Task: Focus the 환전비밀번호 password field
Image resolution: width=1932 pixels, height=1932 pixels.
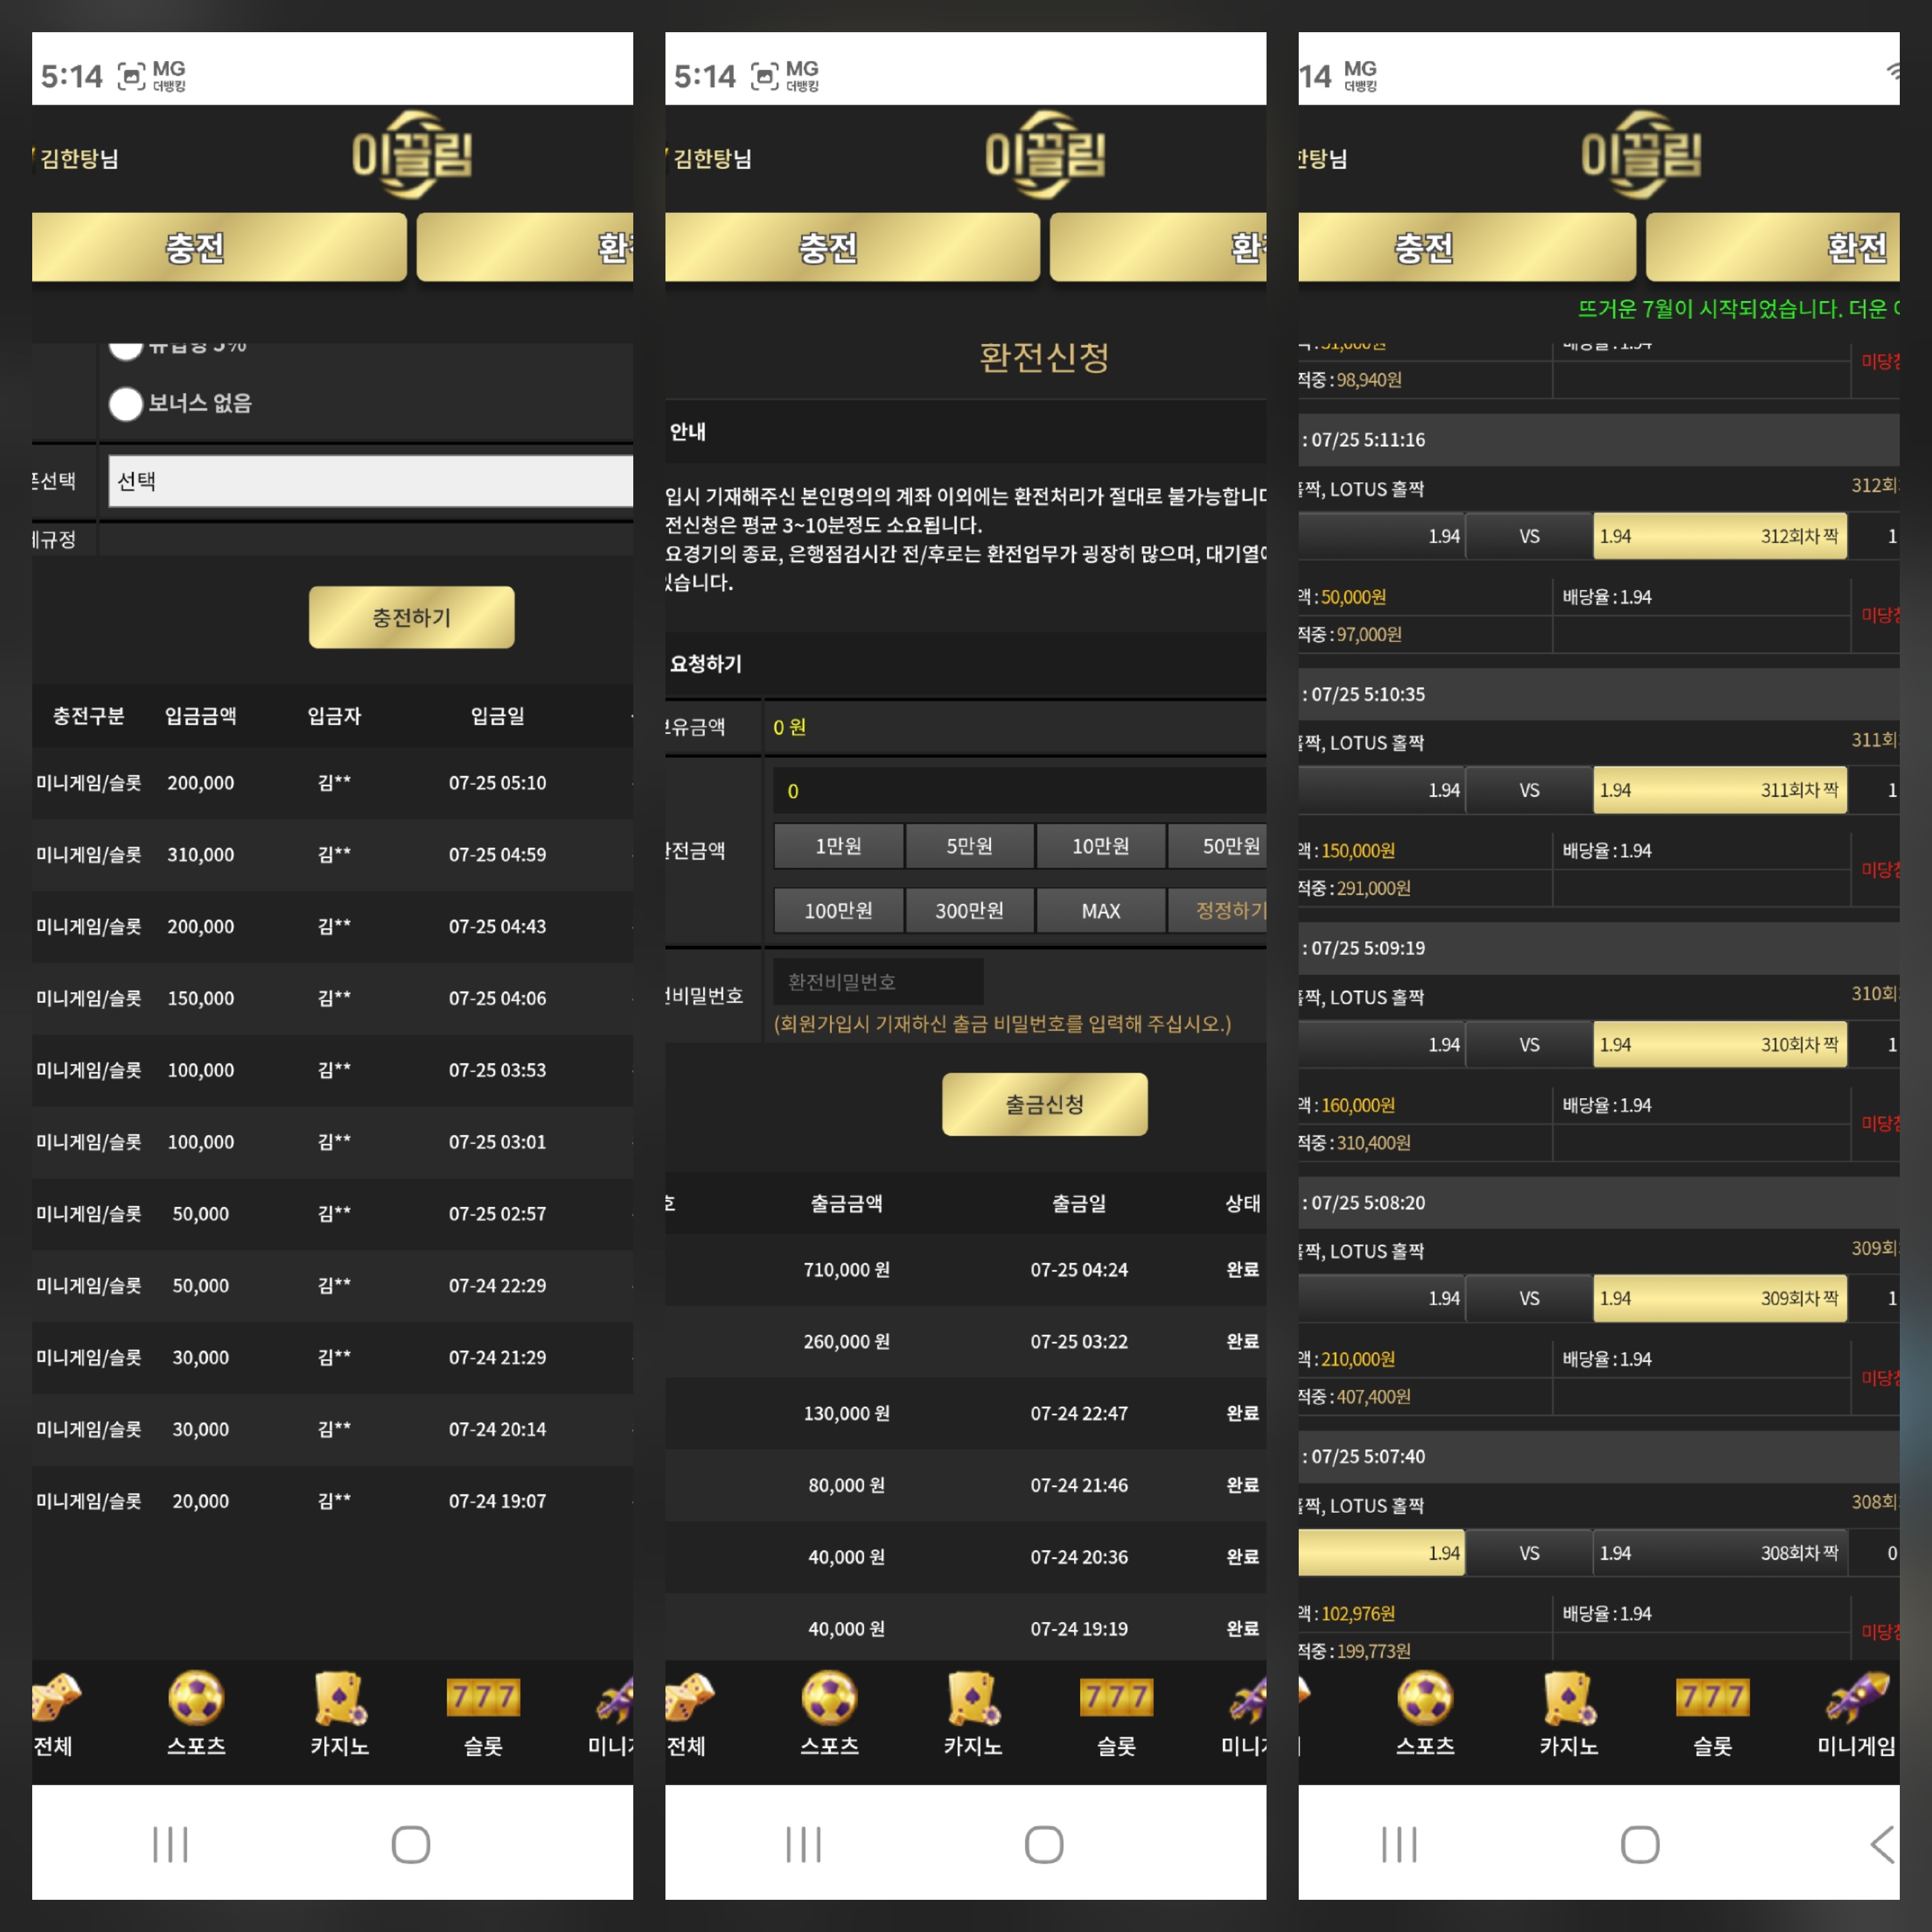Action: point(878,981)
